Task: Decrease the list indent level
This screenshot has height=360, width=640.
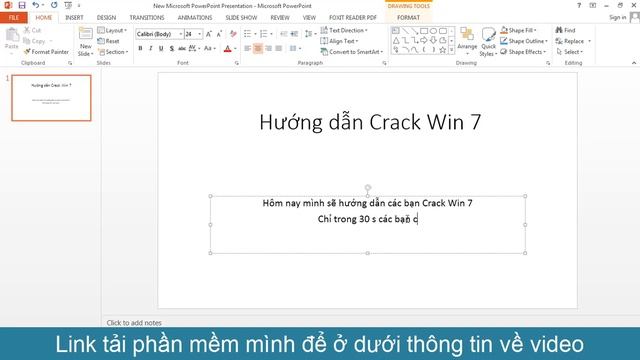Action: click(284, 34)
